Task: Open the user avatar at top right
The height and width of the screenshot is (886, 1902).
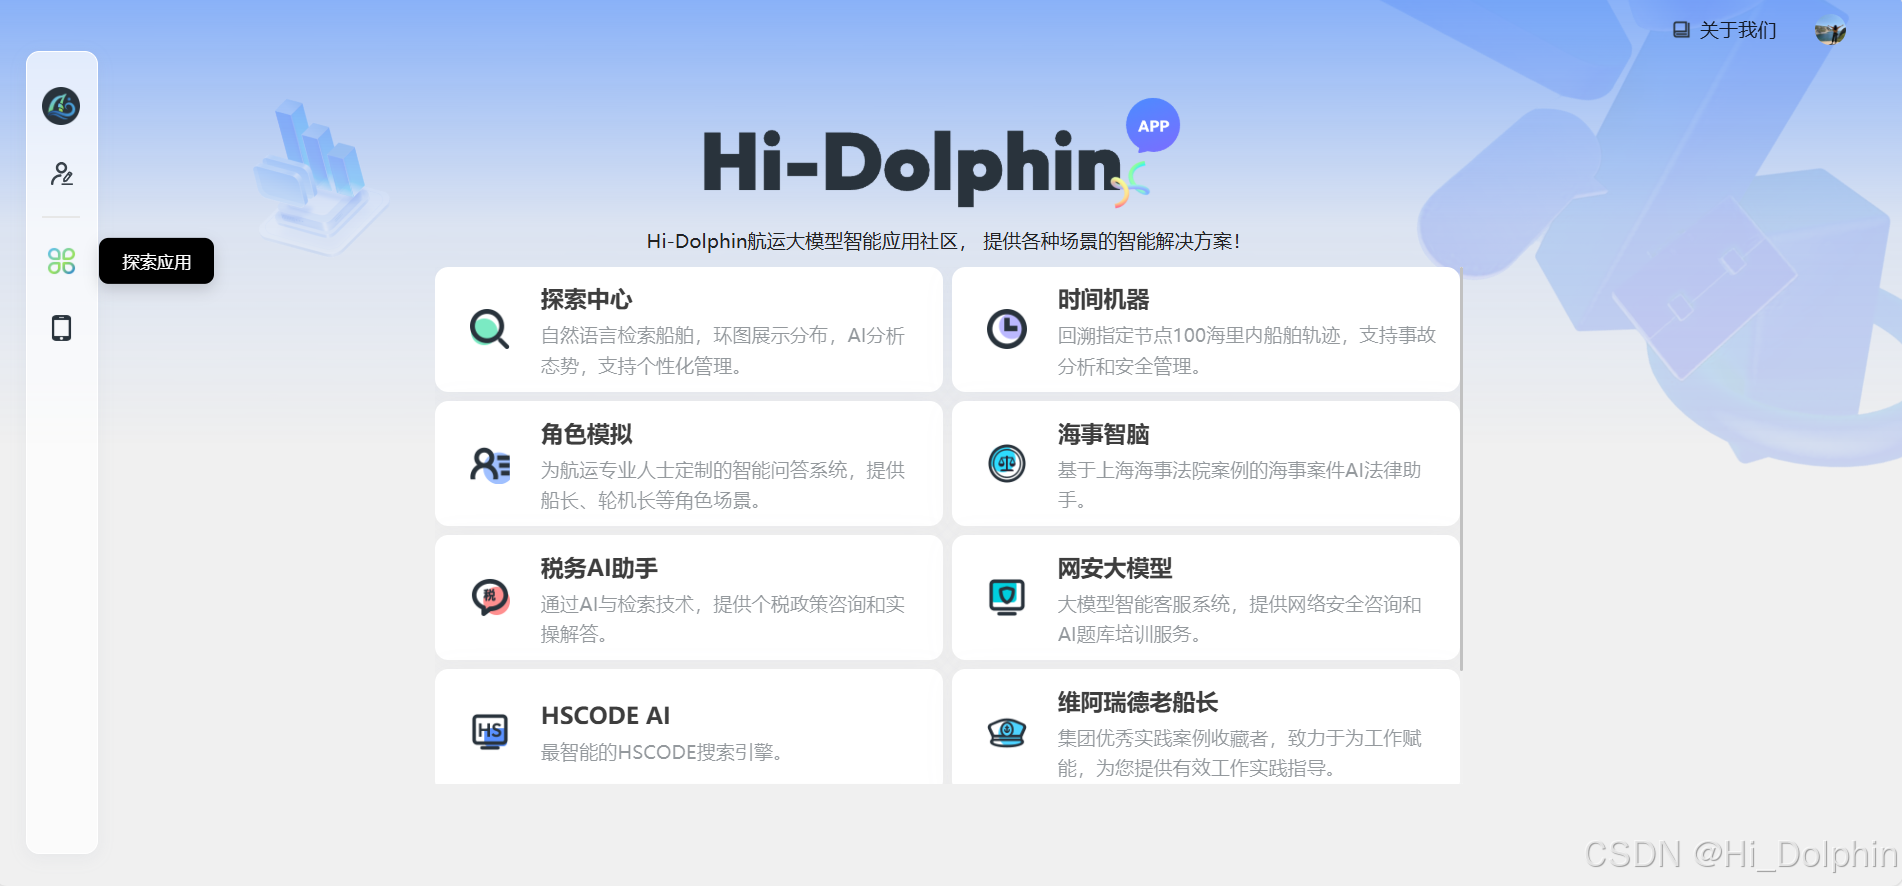Action: coord(1830,31)
